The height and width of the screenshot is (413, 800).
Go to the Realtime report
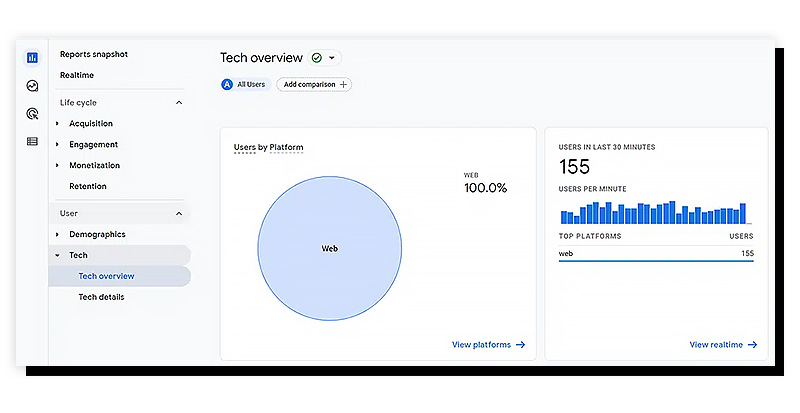pos(77,75)
